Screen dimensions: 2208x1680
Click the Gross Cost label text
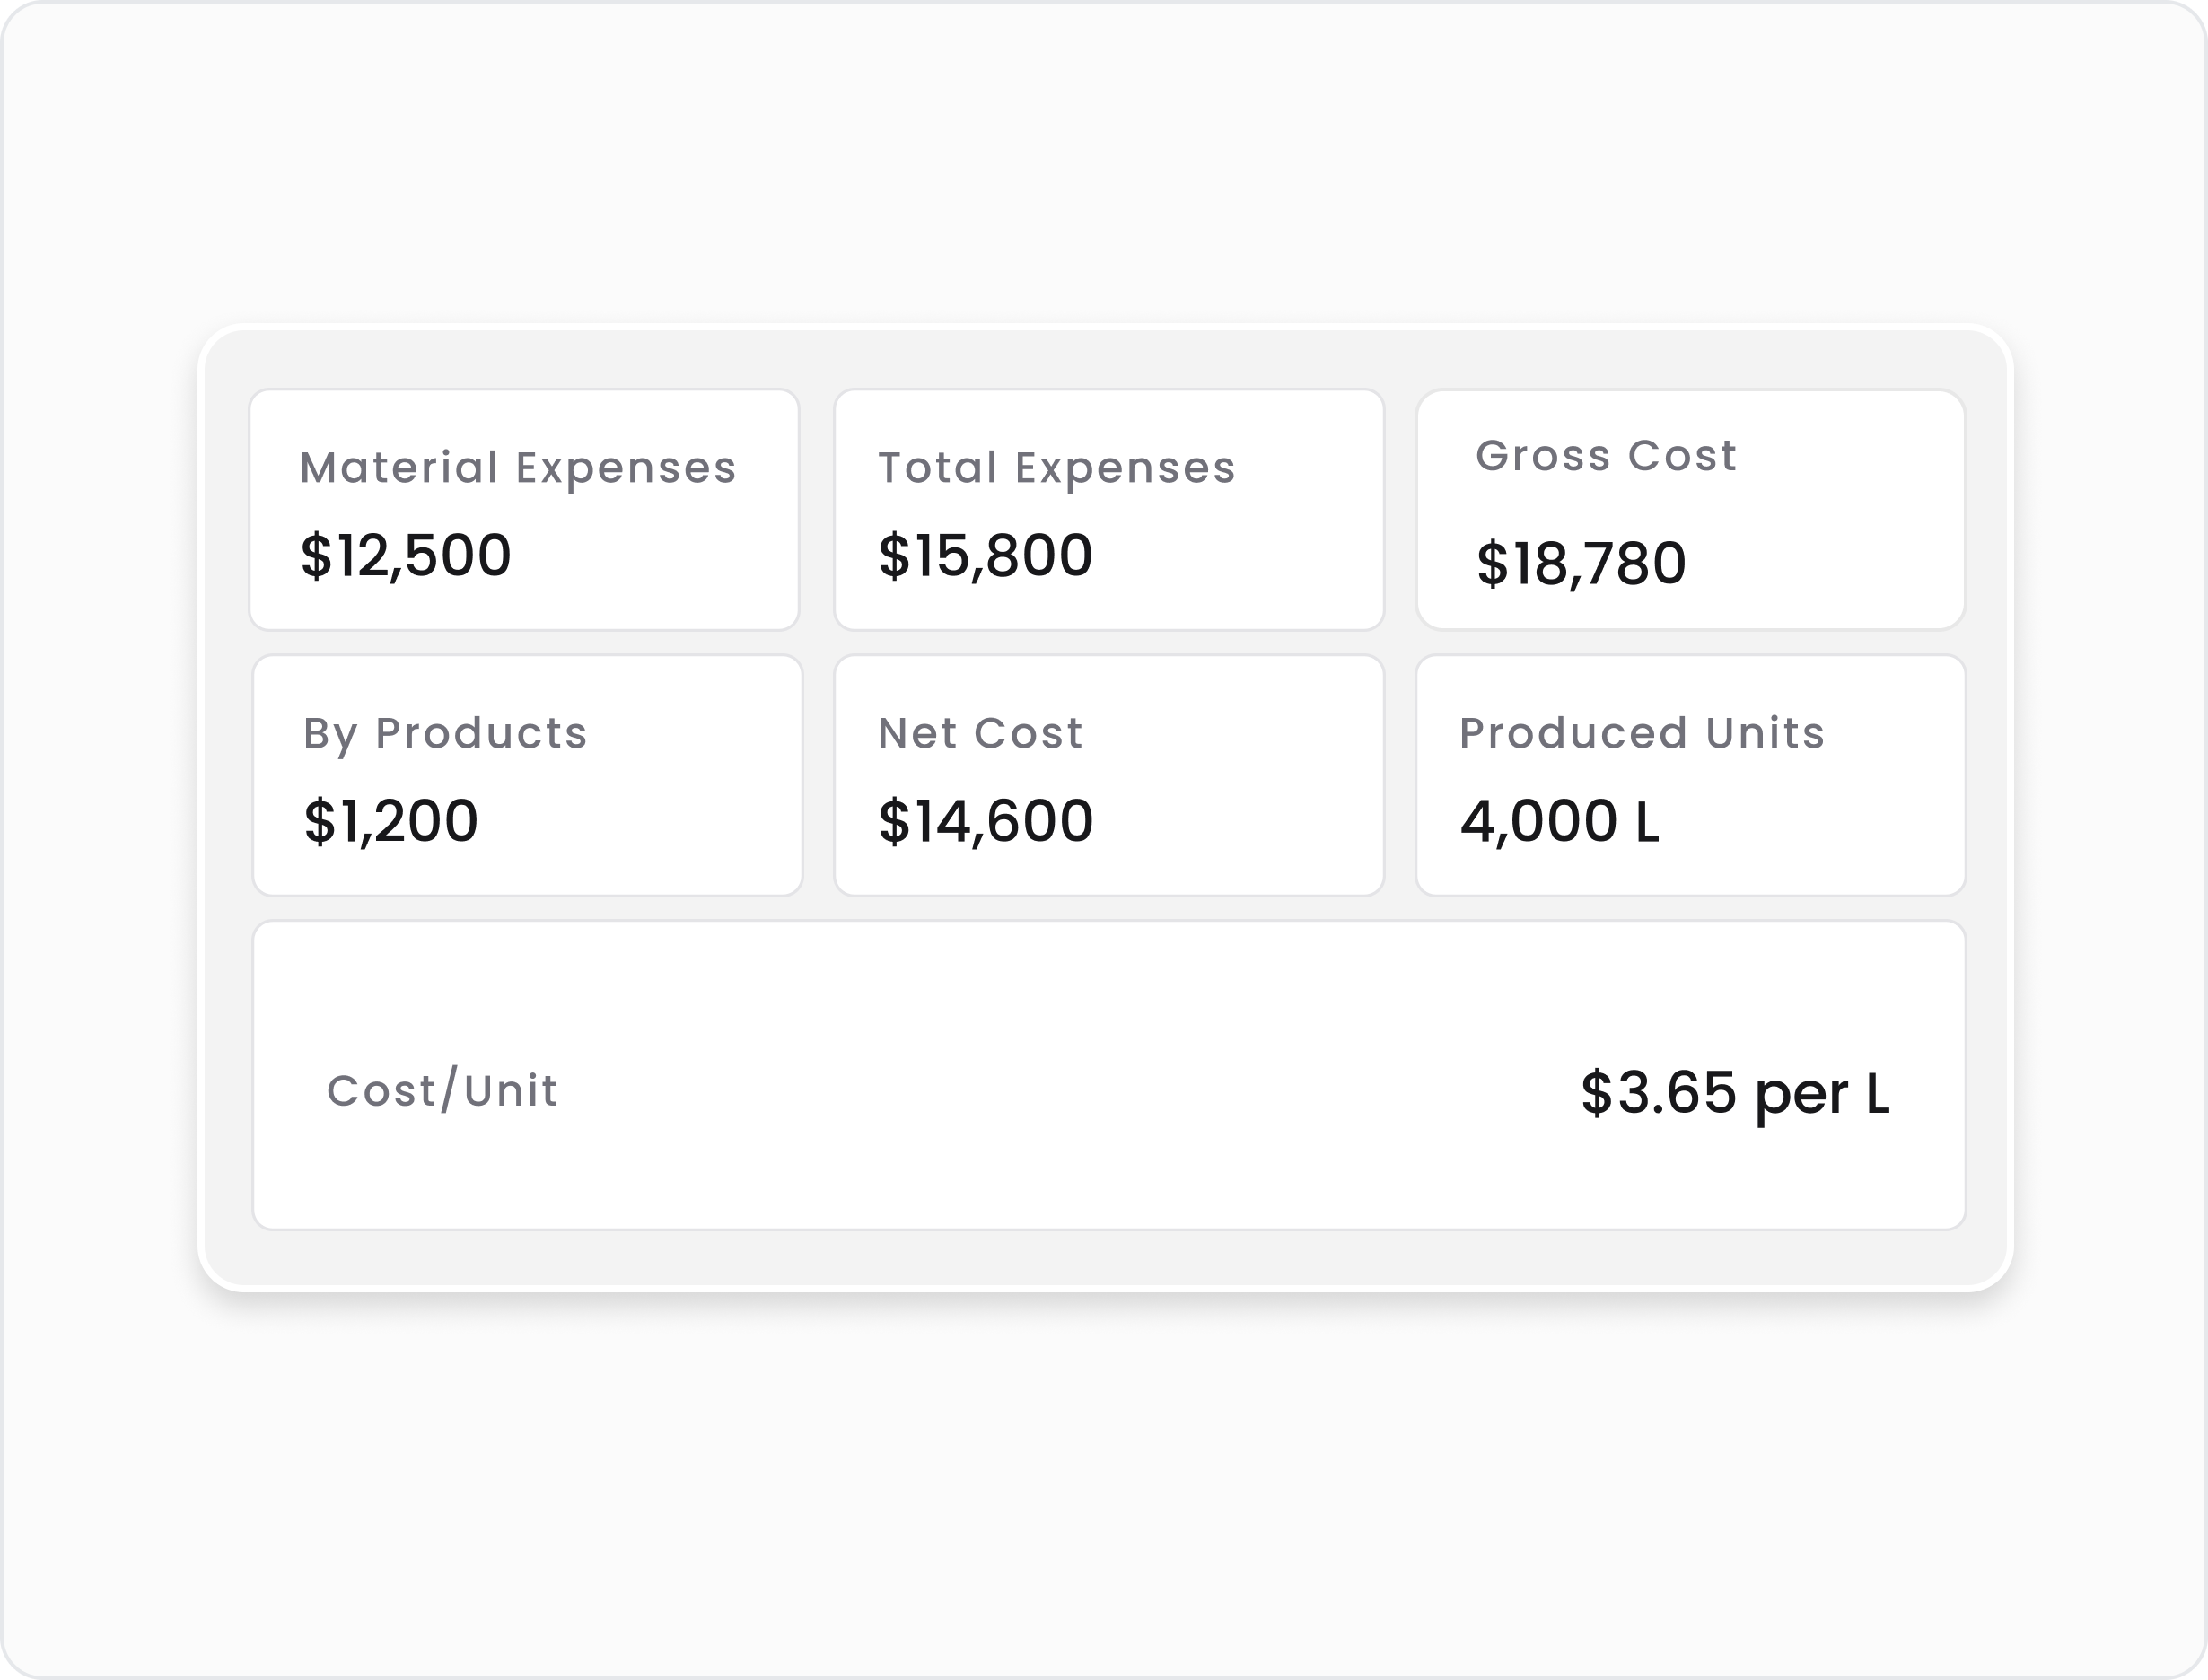point(1606,456)
